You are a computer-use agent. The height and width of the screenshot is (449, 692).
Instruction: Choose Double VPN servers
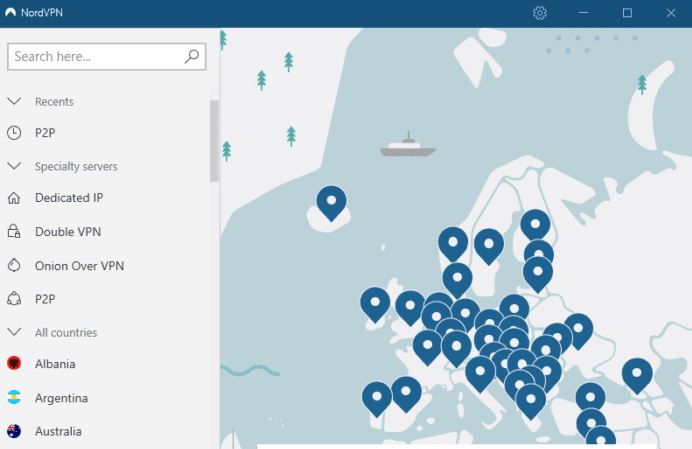click(68, 232)
